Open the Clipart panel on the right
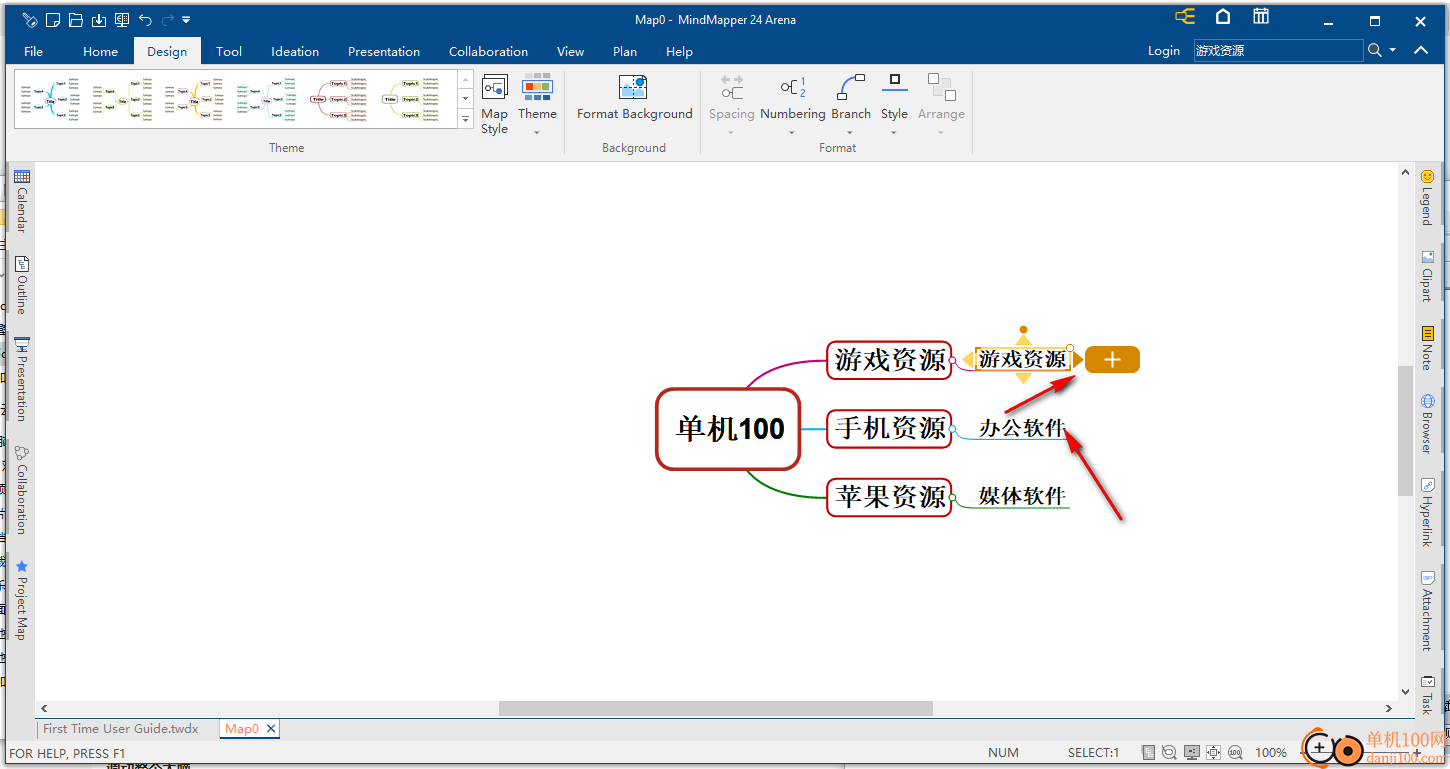This screenshot has width=1450, height=769. click(1427, 275)
